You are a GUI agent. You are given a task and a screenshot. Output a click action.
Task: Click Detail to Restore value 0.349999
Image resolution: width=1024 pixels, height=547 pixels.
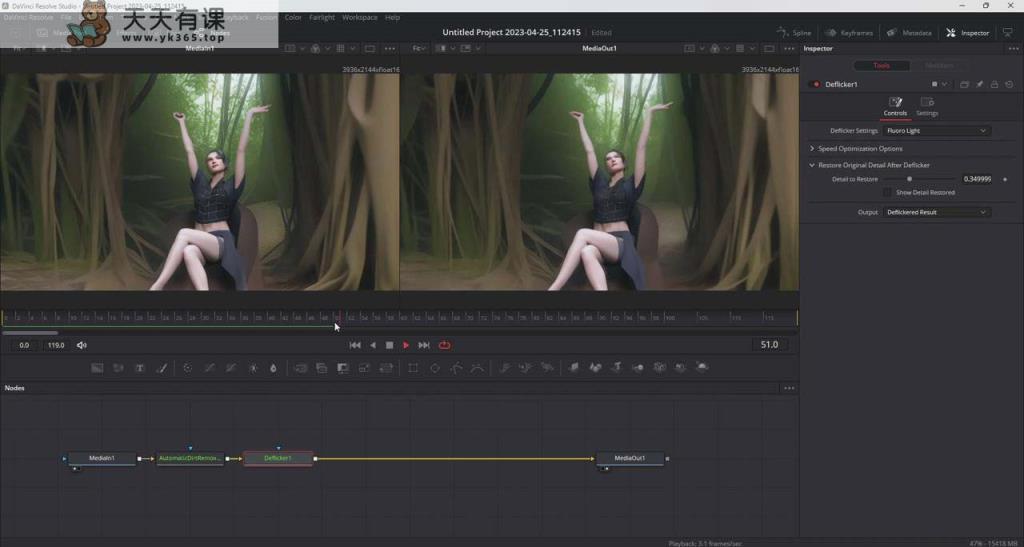tap(977, 179)
